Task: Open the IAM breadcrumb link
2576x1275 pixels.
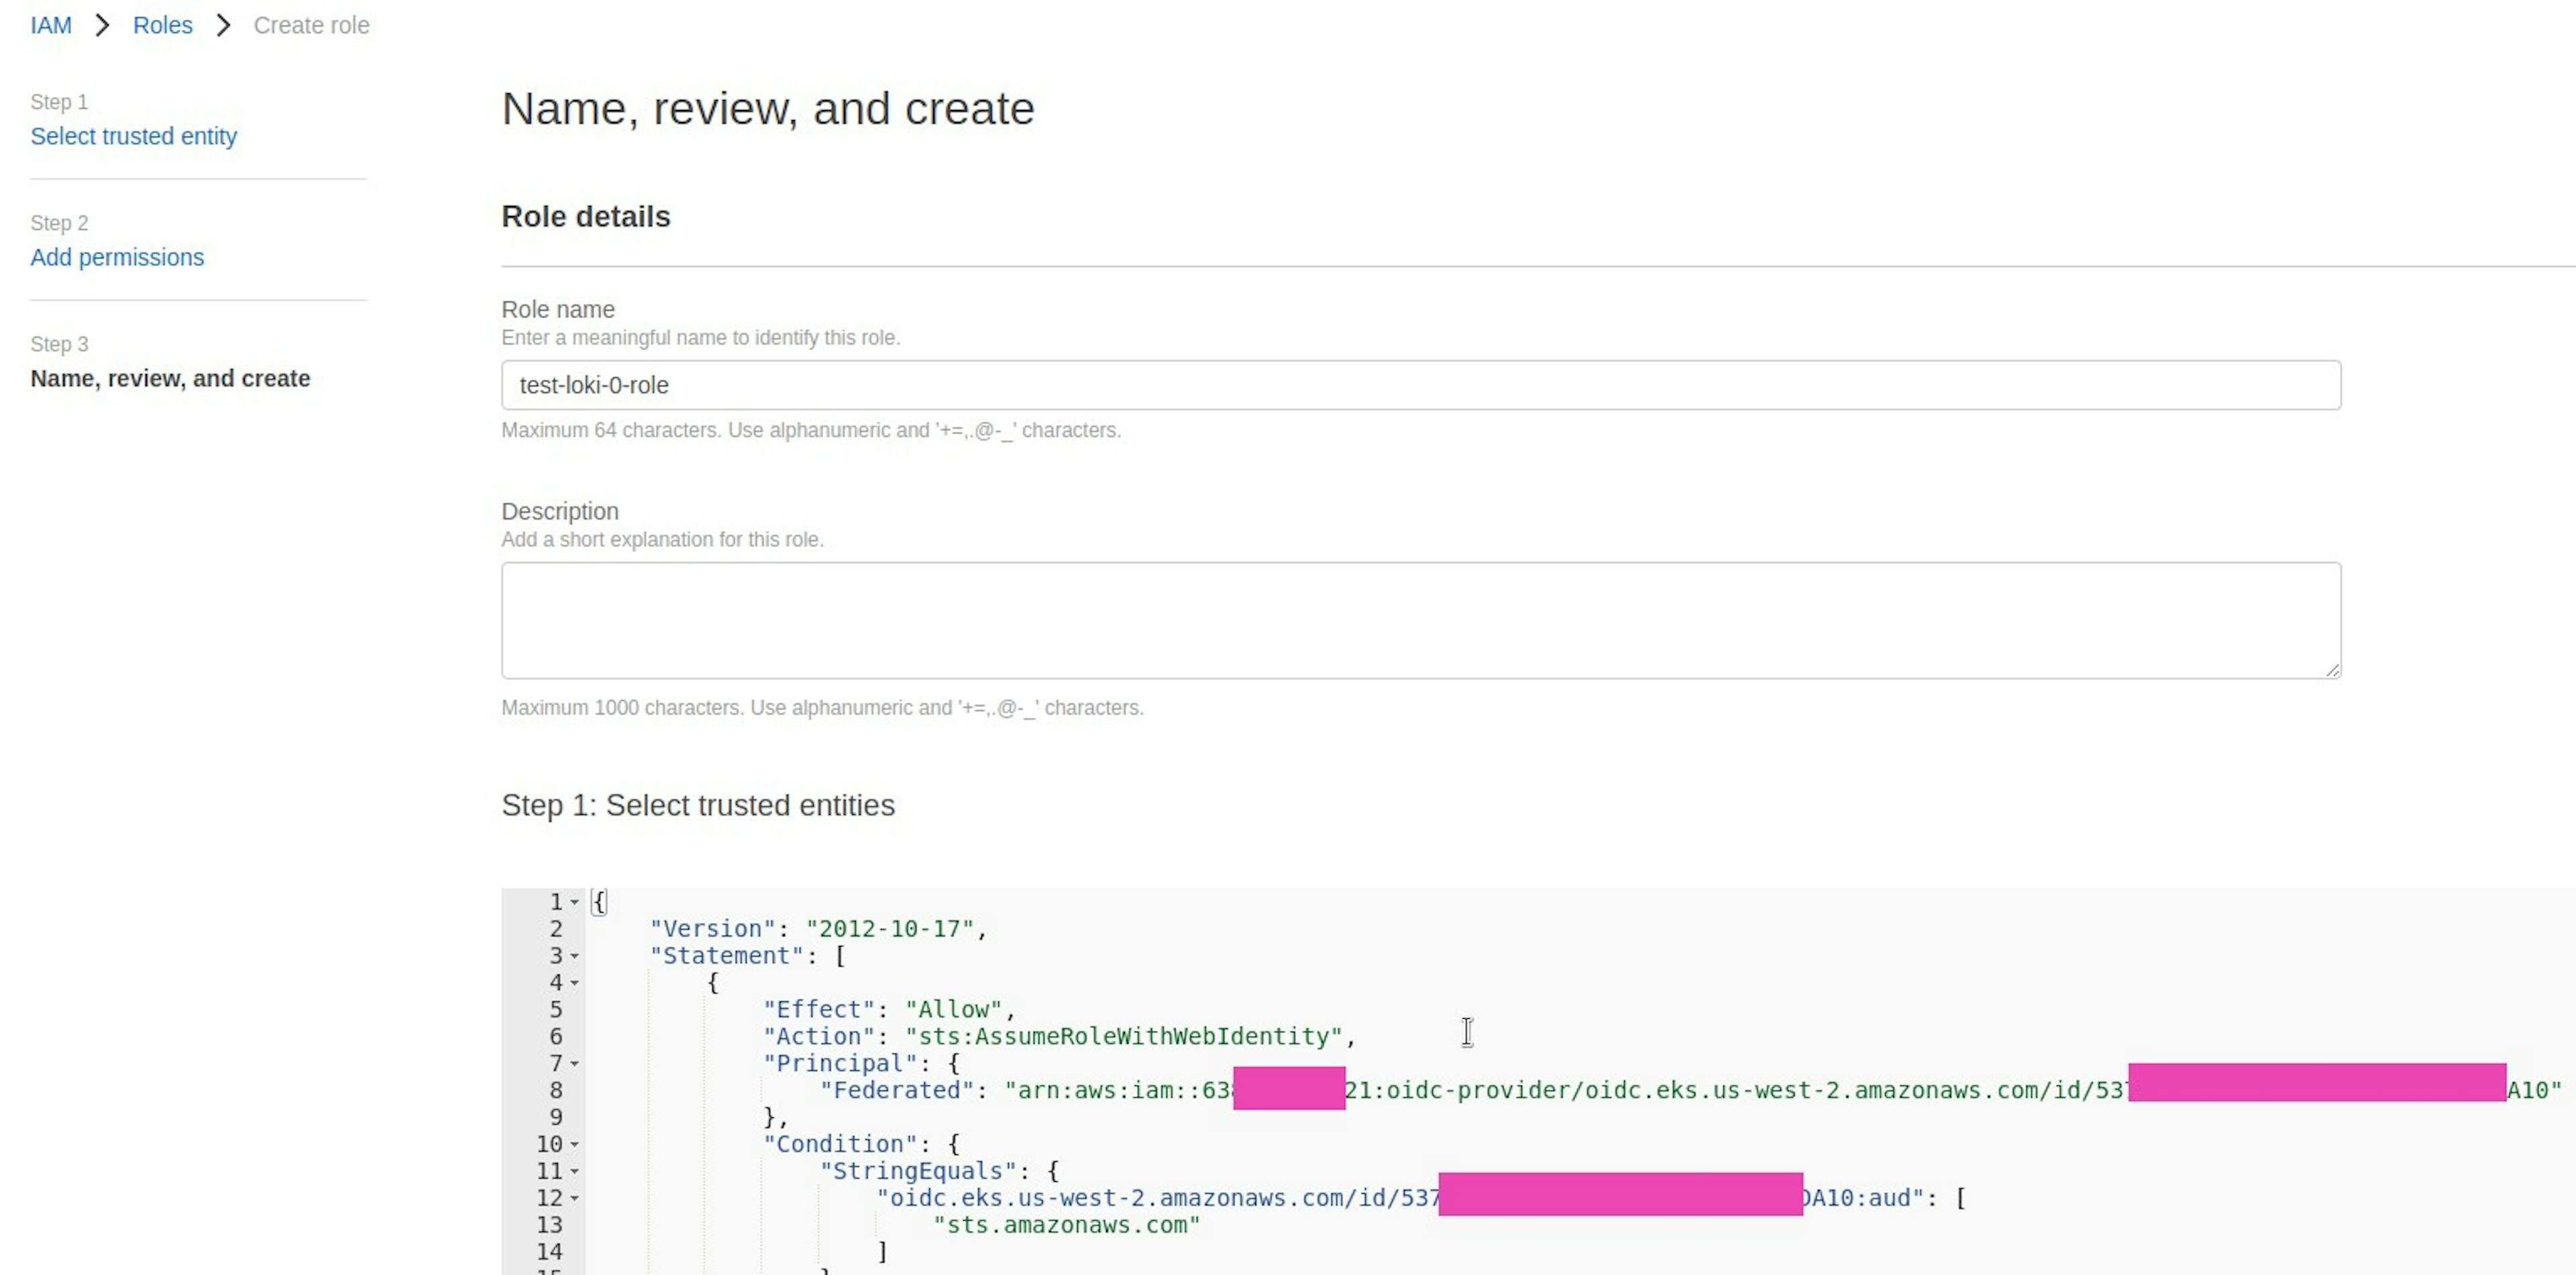Action: click(50, 25)
